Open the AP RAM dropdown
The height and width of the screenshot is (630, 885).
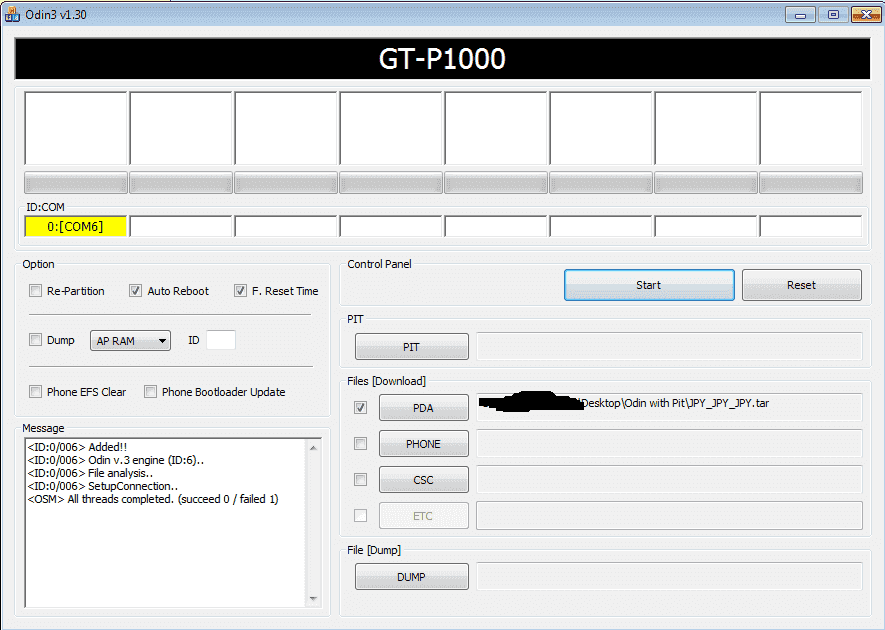pos(130,340)
